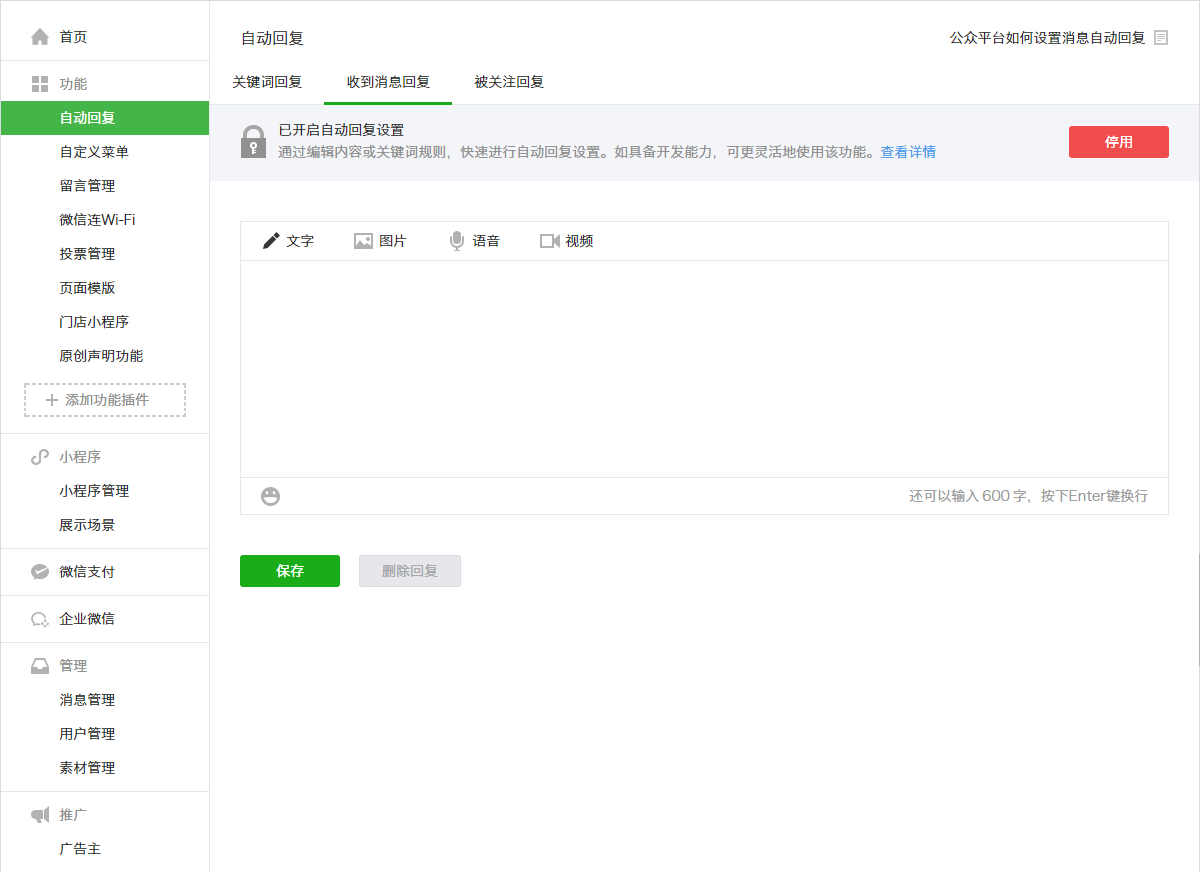
Task: Click the 小程序 section heading text
Action: pyautogui.click(x=80, y=457)
